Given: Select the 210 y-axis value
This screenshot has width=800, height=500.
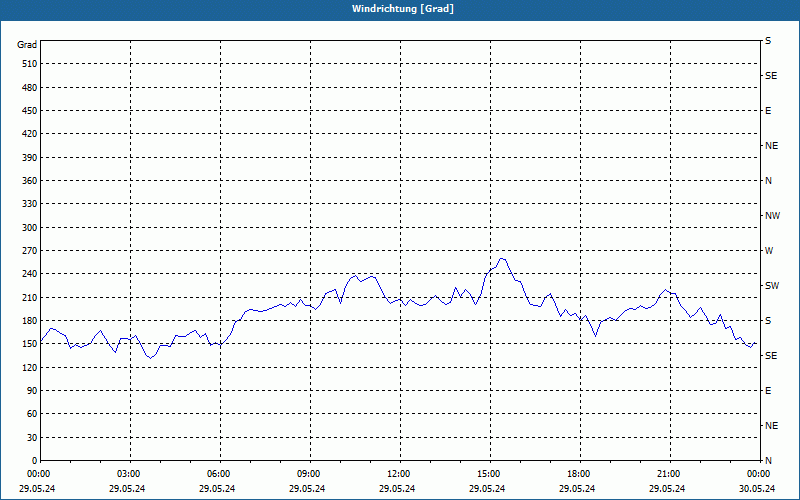Looking at the screenshot, I should 30,297.
